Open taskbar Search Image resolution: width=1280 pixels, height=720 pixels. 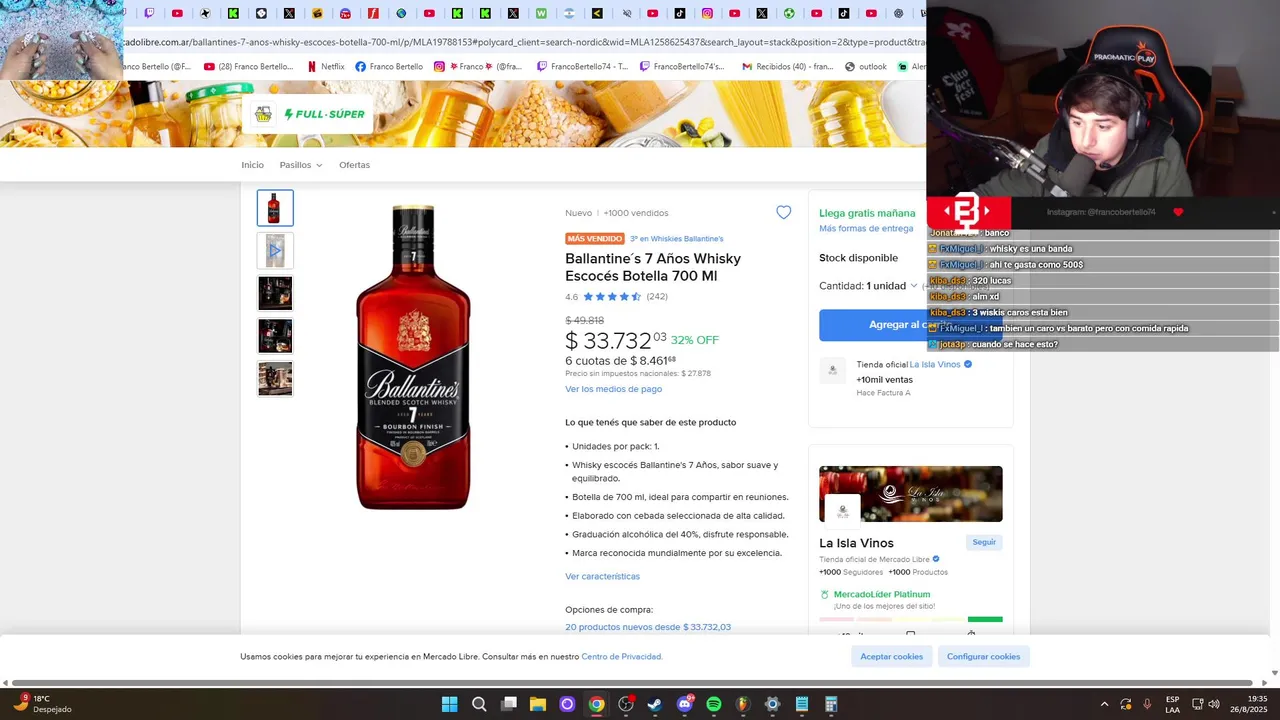[479, 704]
